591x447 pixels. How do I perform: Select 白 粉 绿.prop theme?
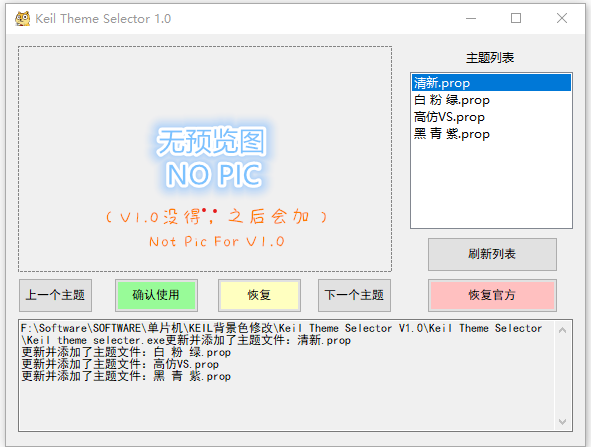(491, 100)
